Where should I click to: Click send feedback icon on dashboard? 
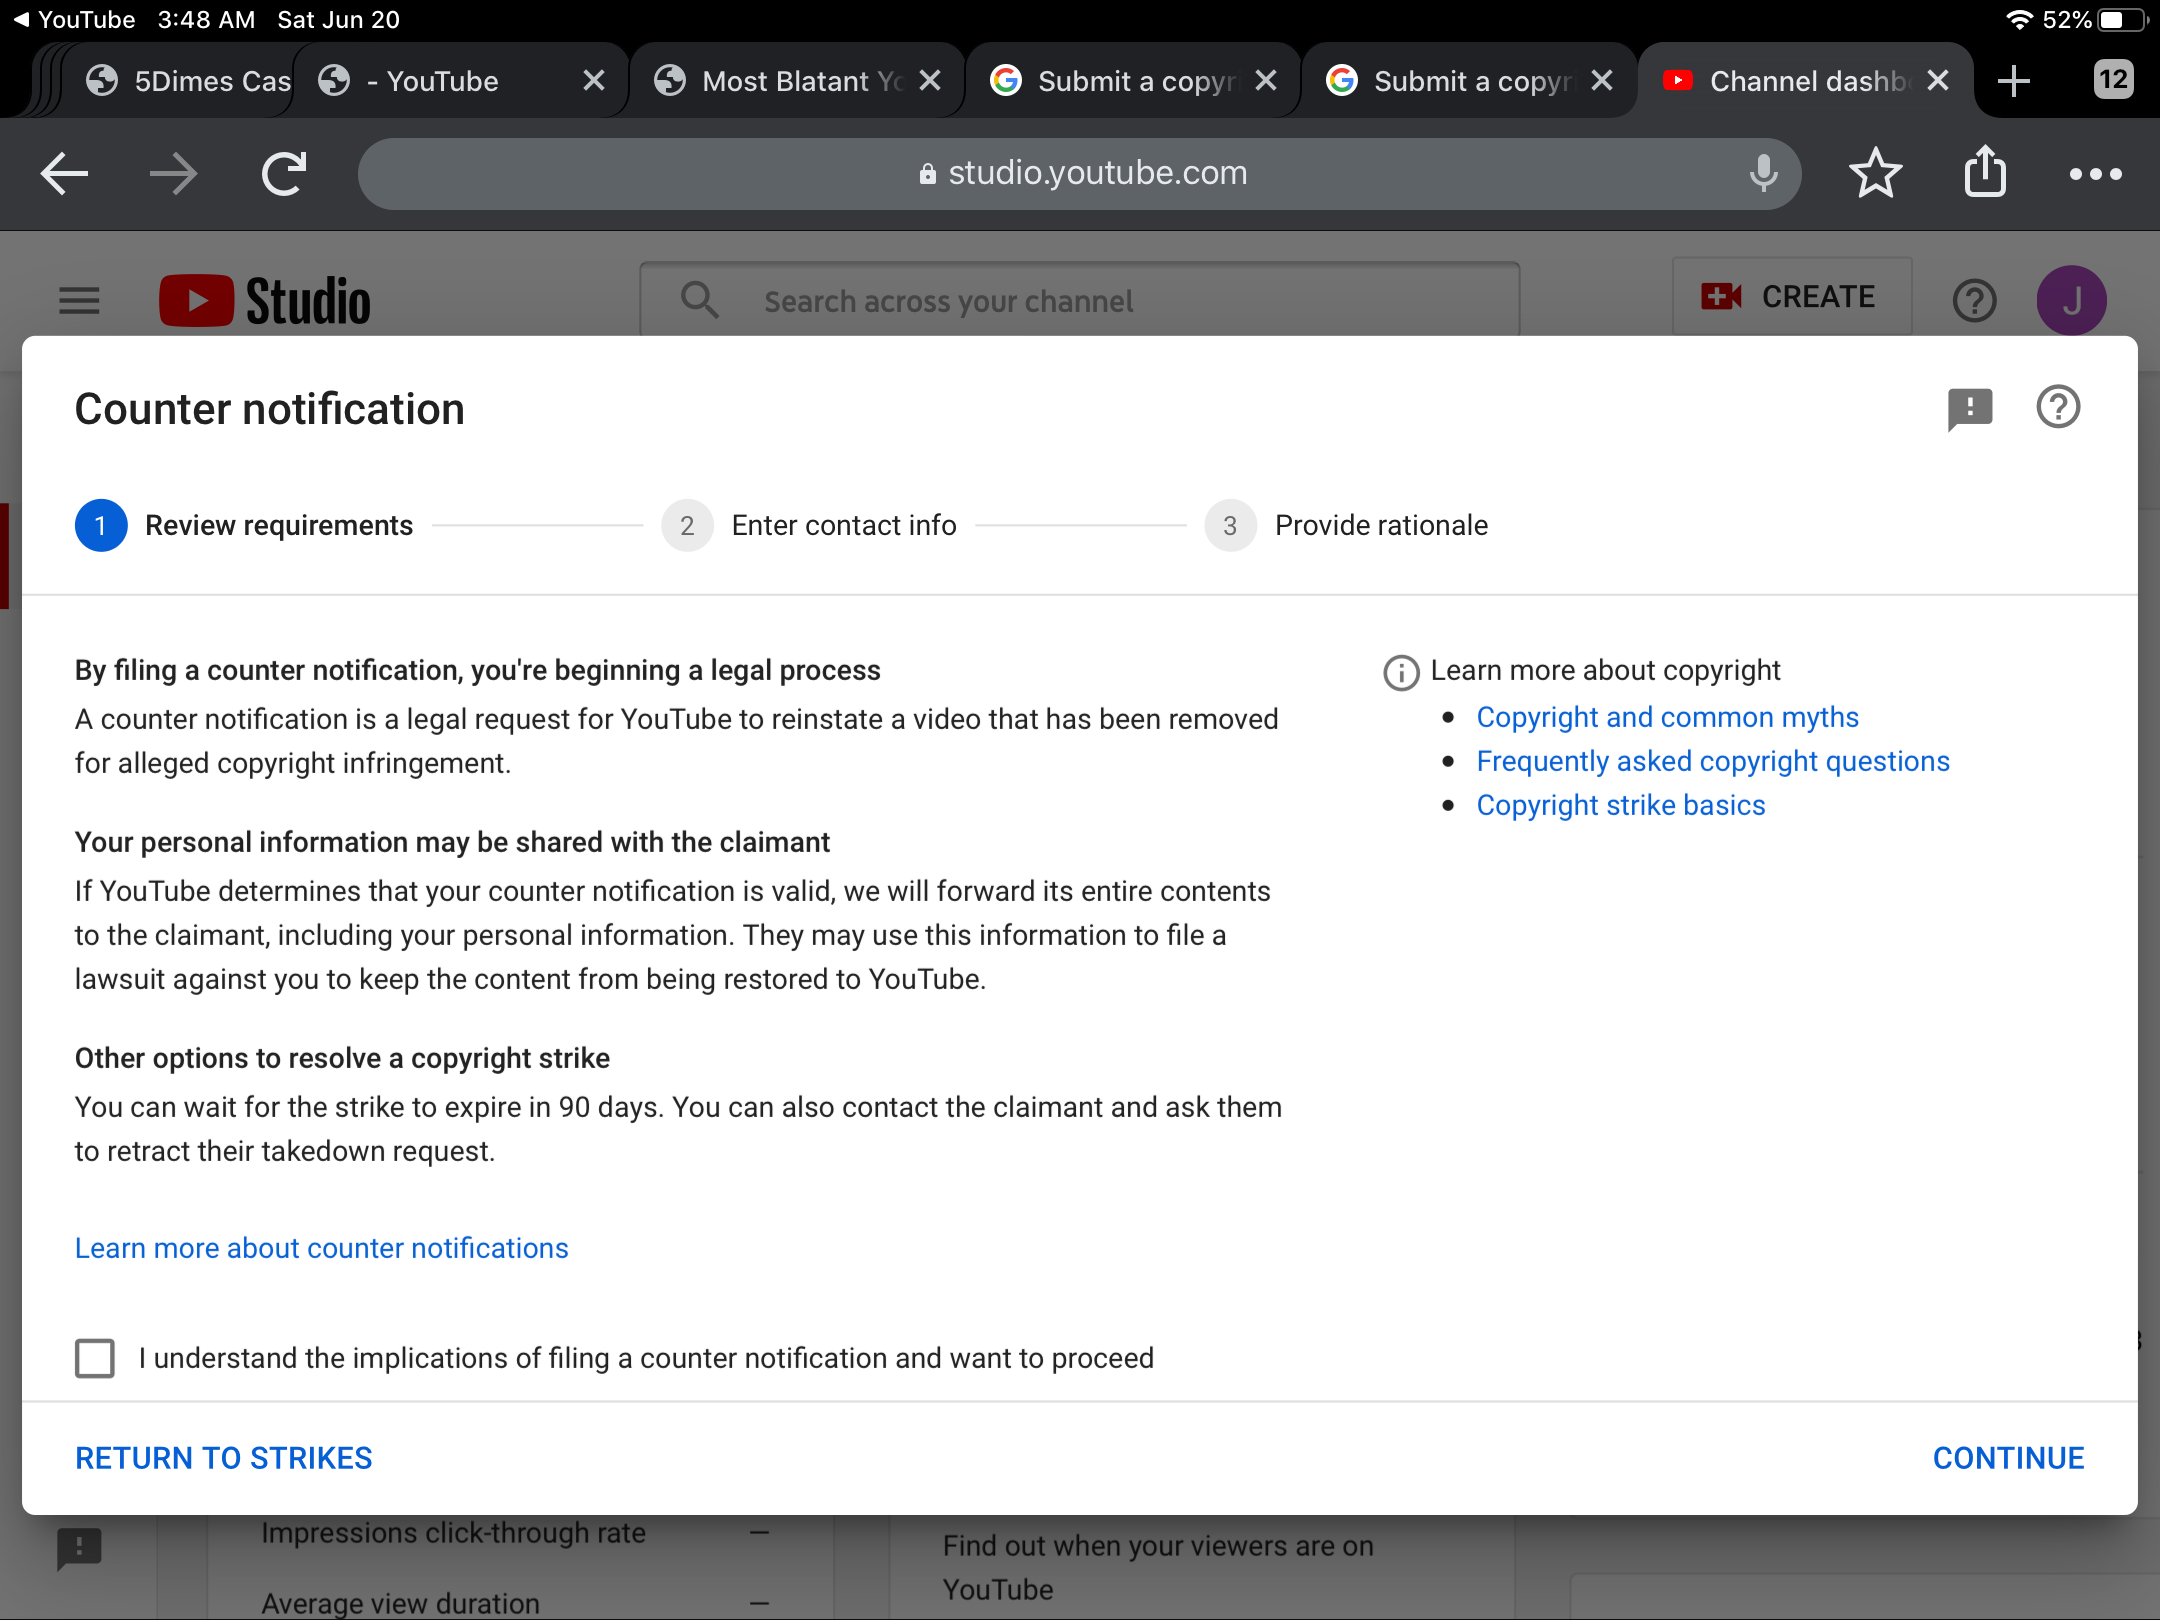79,1549
